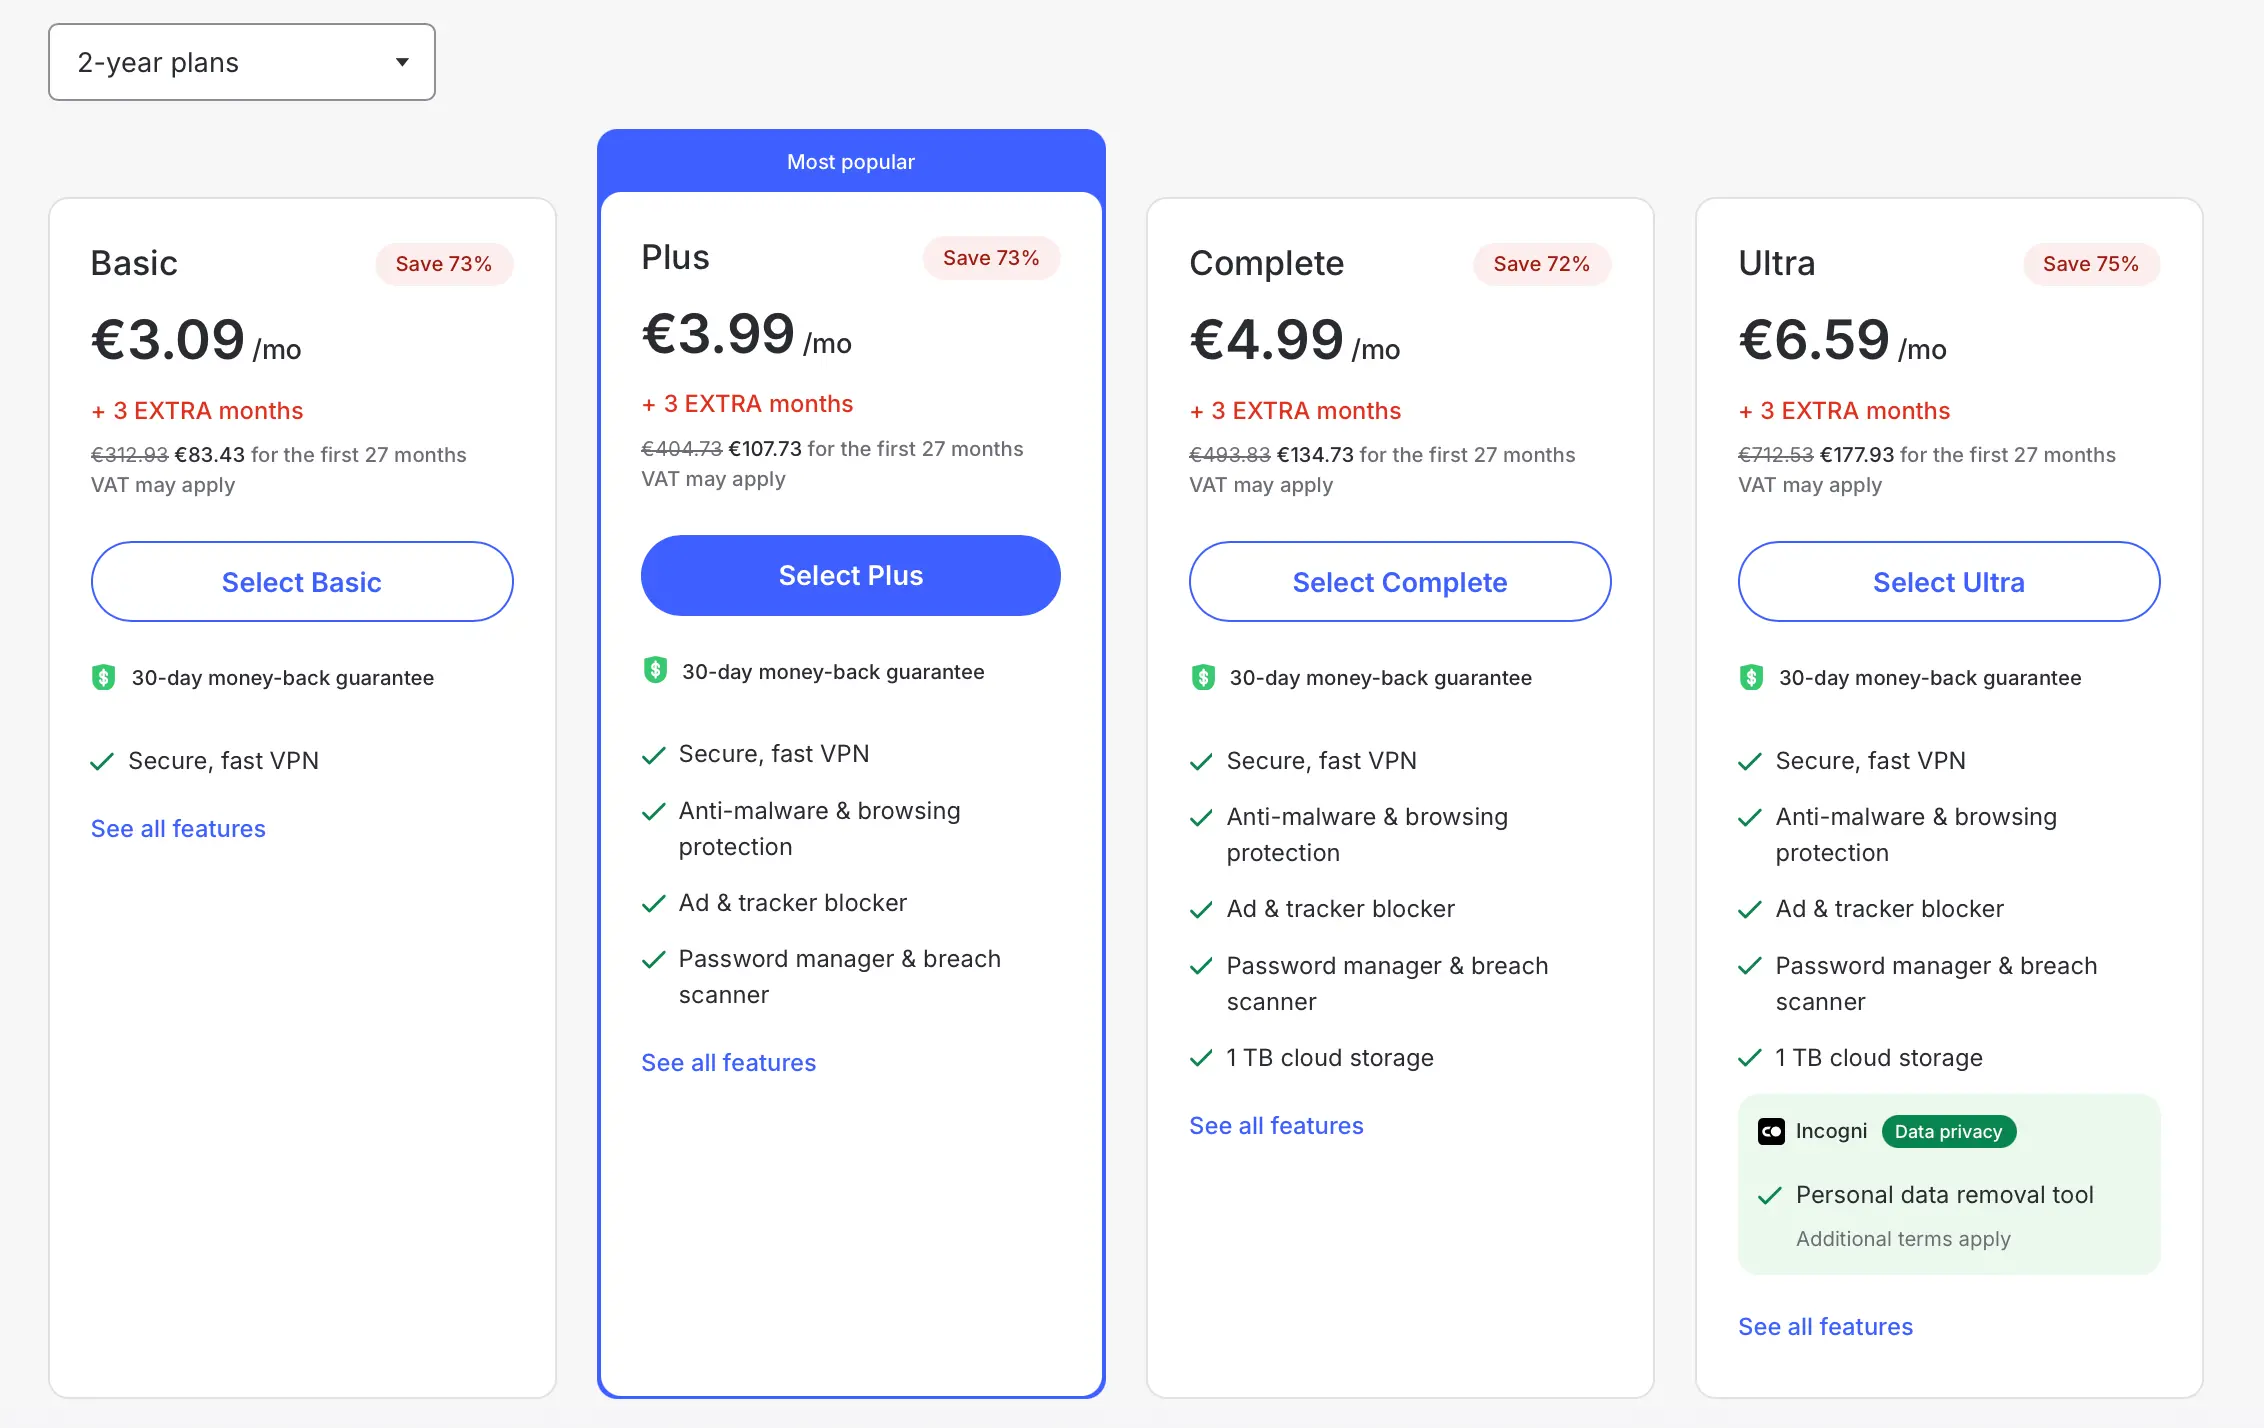Click the money-back guarantee icon on Basic plan
The width and height of the screenshot is (2264, 1428).
tap(103, 677)
